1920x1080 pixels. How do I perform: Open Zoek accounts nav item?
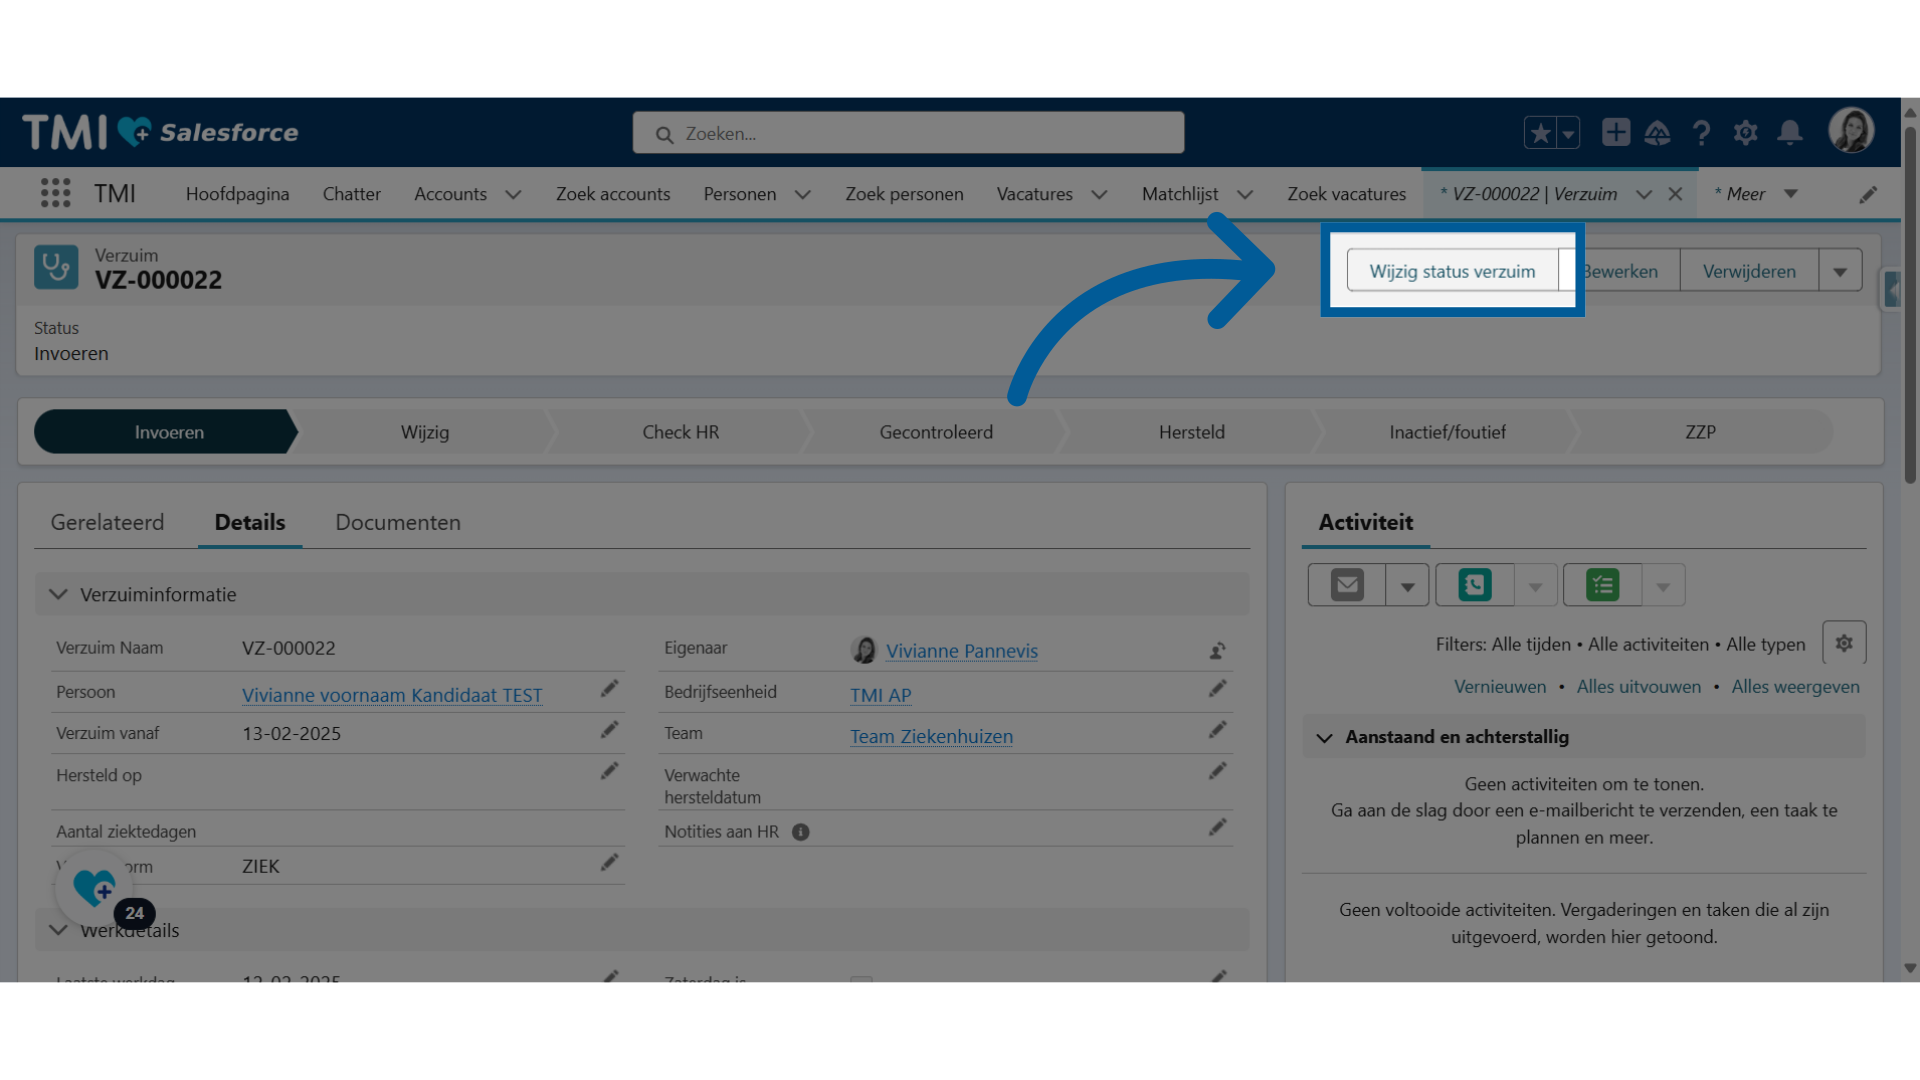[x=613, y=194]
